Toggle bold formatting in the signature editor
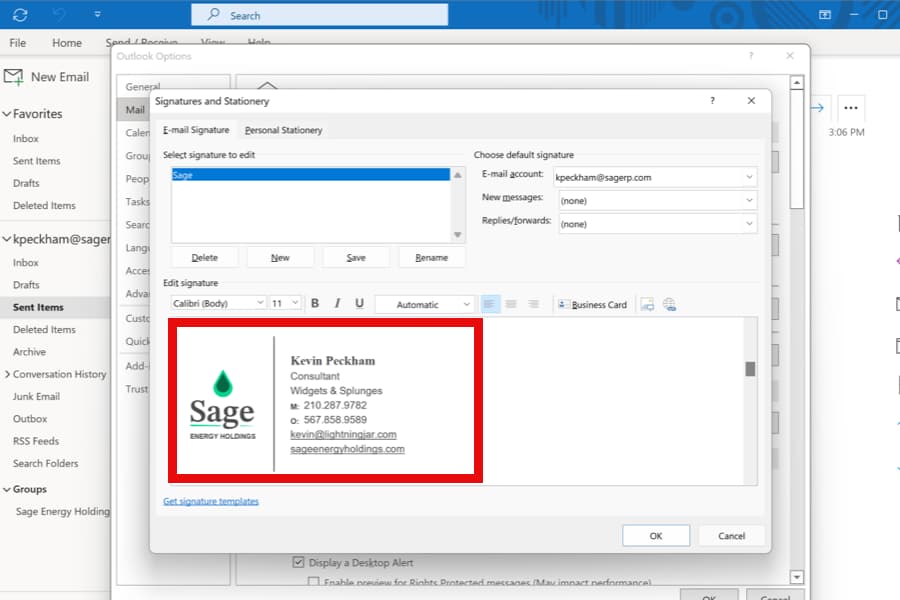 click(315, 303)
